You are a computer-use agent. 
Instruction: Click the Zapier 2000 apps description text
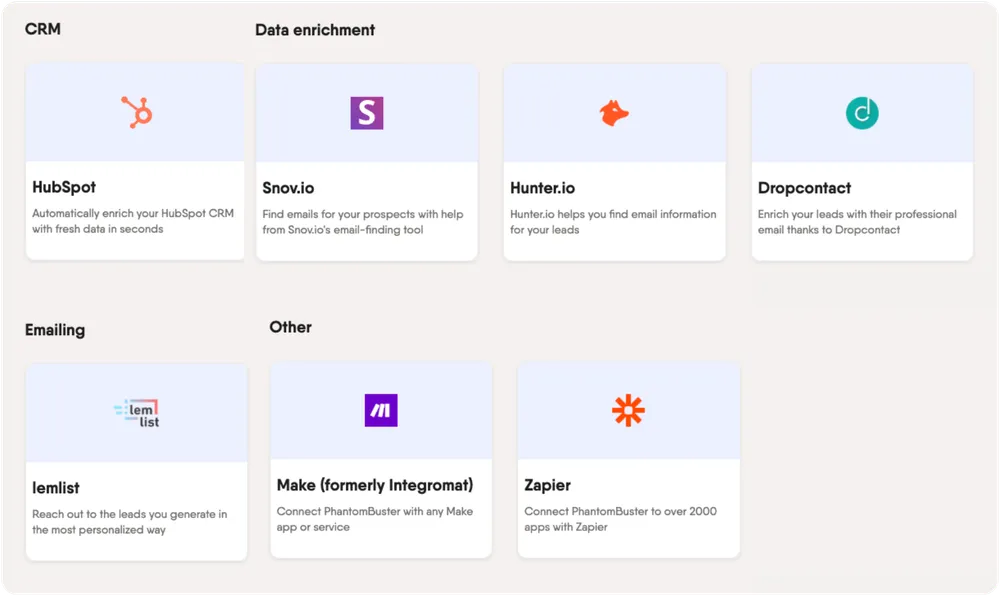620,519
